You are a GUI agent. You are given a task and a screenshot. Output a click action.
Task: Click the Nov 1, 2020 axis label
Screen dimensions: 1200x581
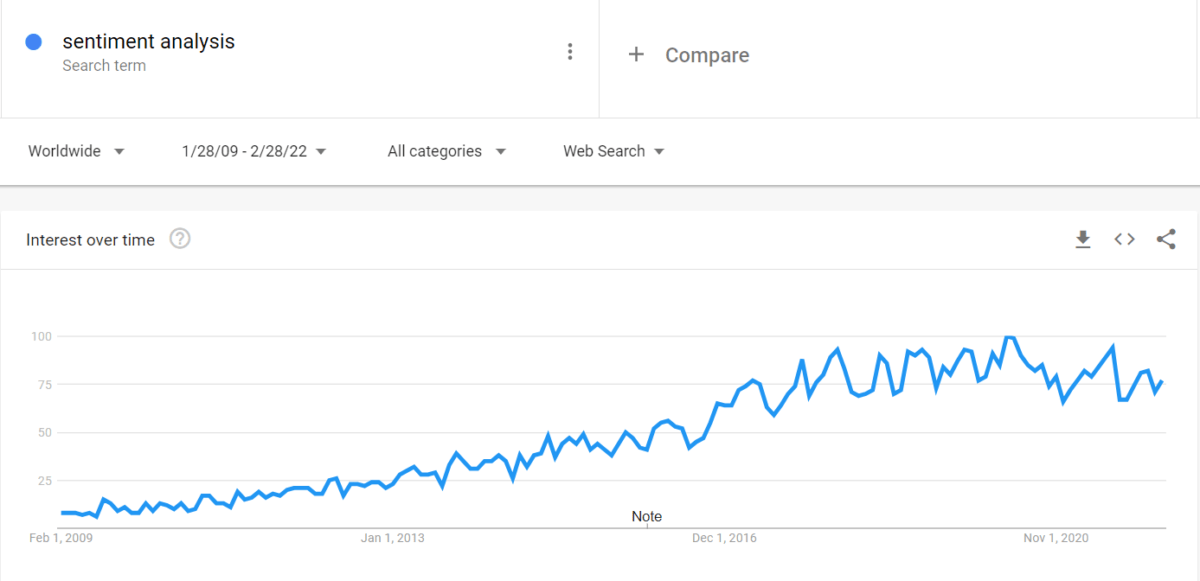tap(1054, 537)
